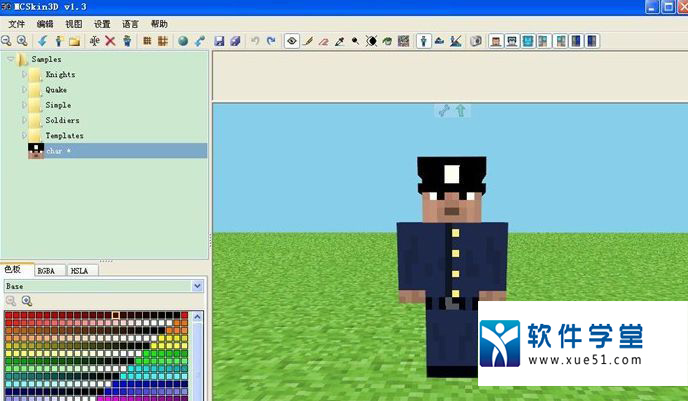Toggle head visibility face icon
The height and width of the screenshot is (401, 688).
pos(496,41)
